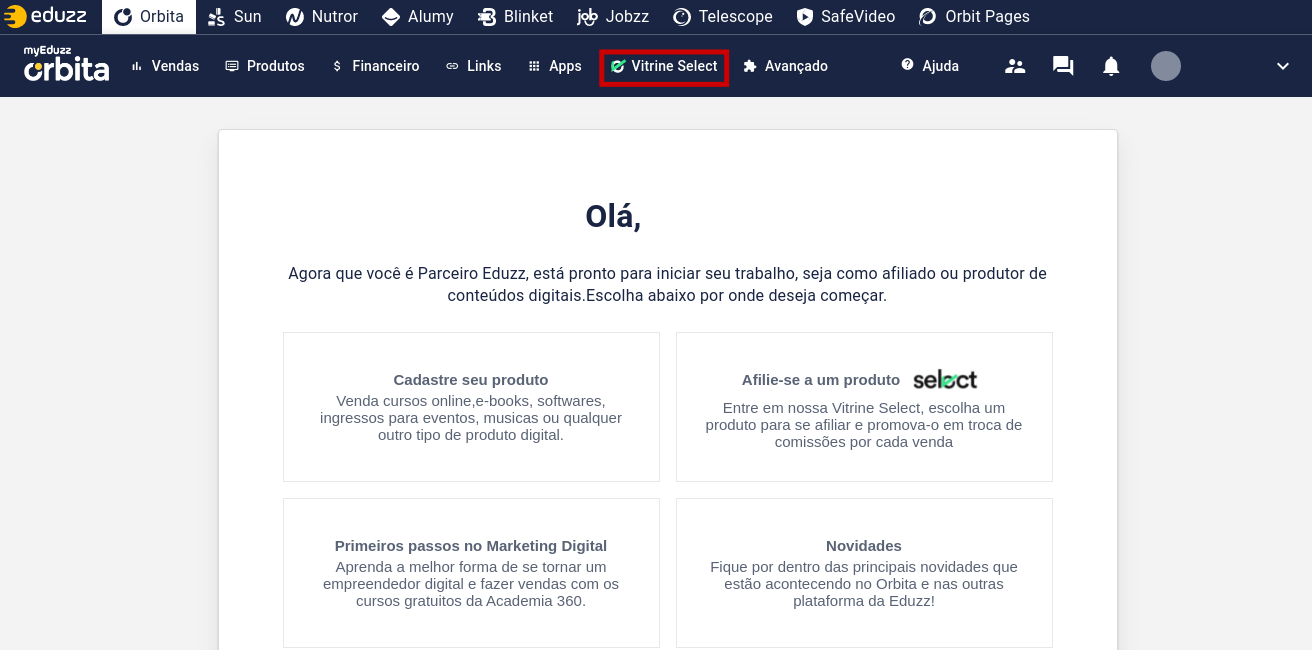Viewport: 1312px width, 651px height.
Task: Expand the account chevron menu
Action: click(x=1283, y=65)
